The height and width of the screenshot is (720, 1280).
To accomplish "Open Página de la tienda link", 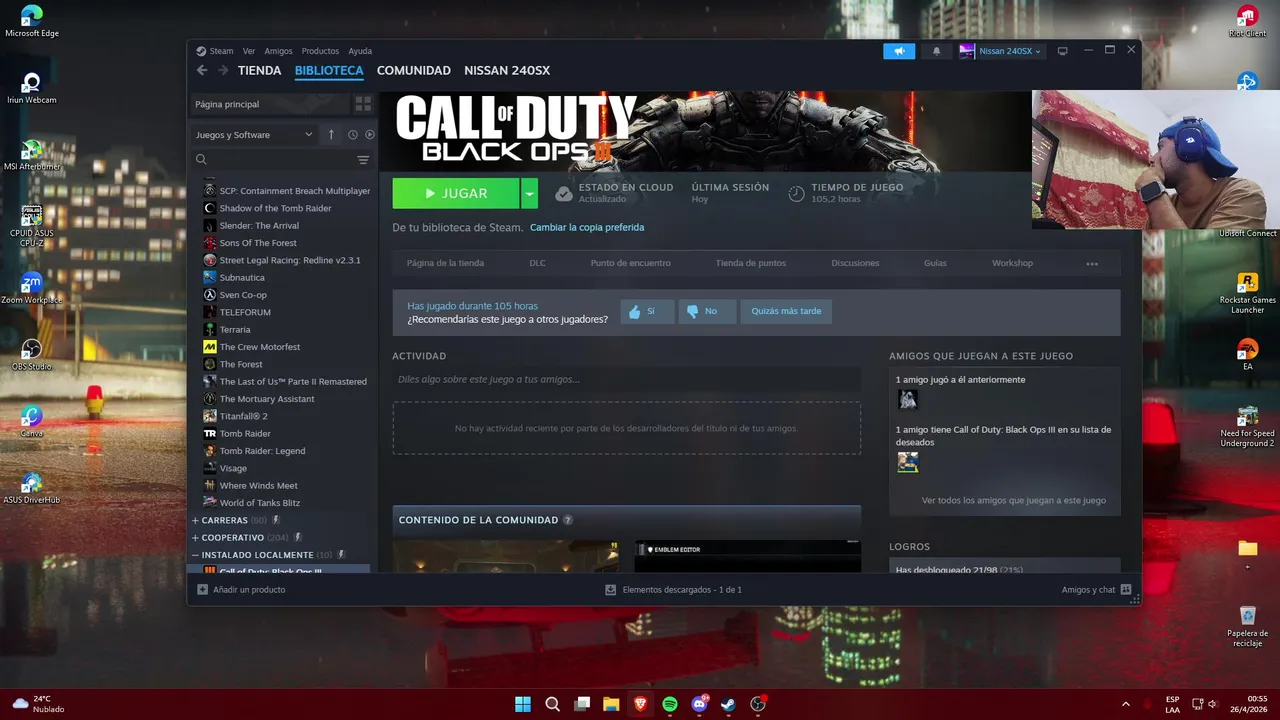I will 445,264.
